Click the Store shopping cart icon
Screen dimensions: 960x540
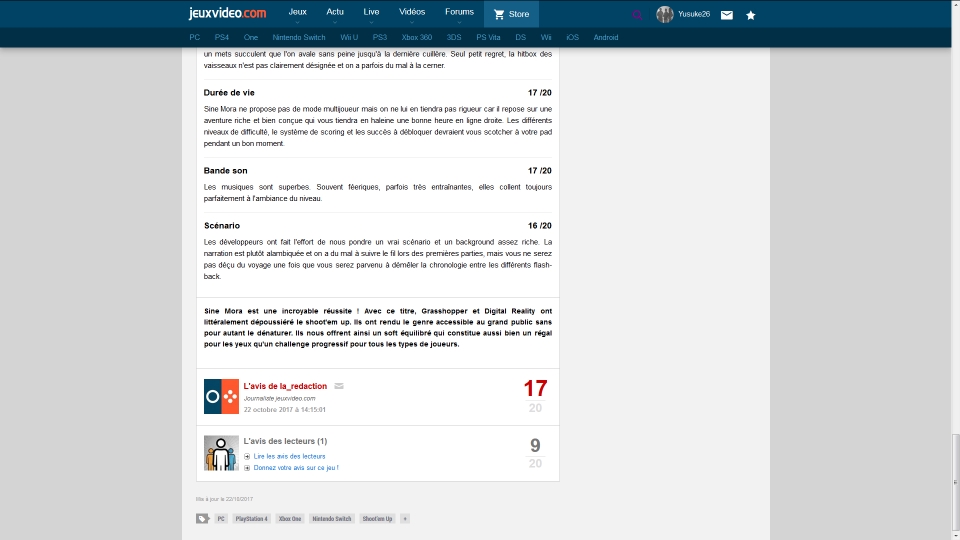point(499,14)
